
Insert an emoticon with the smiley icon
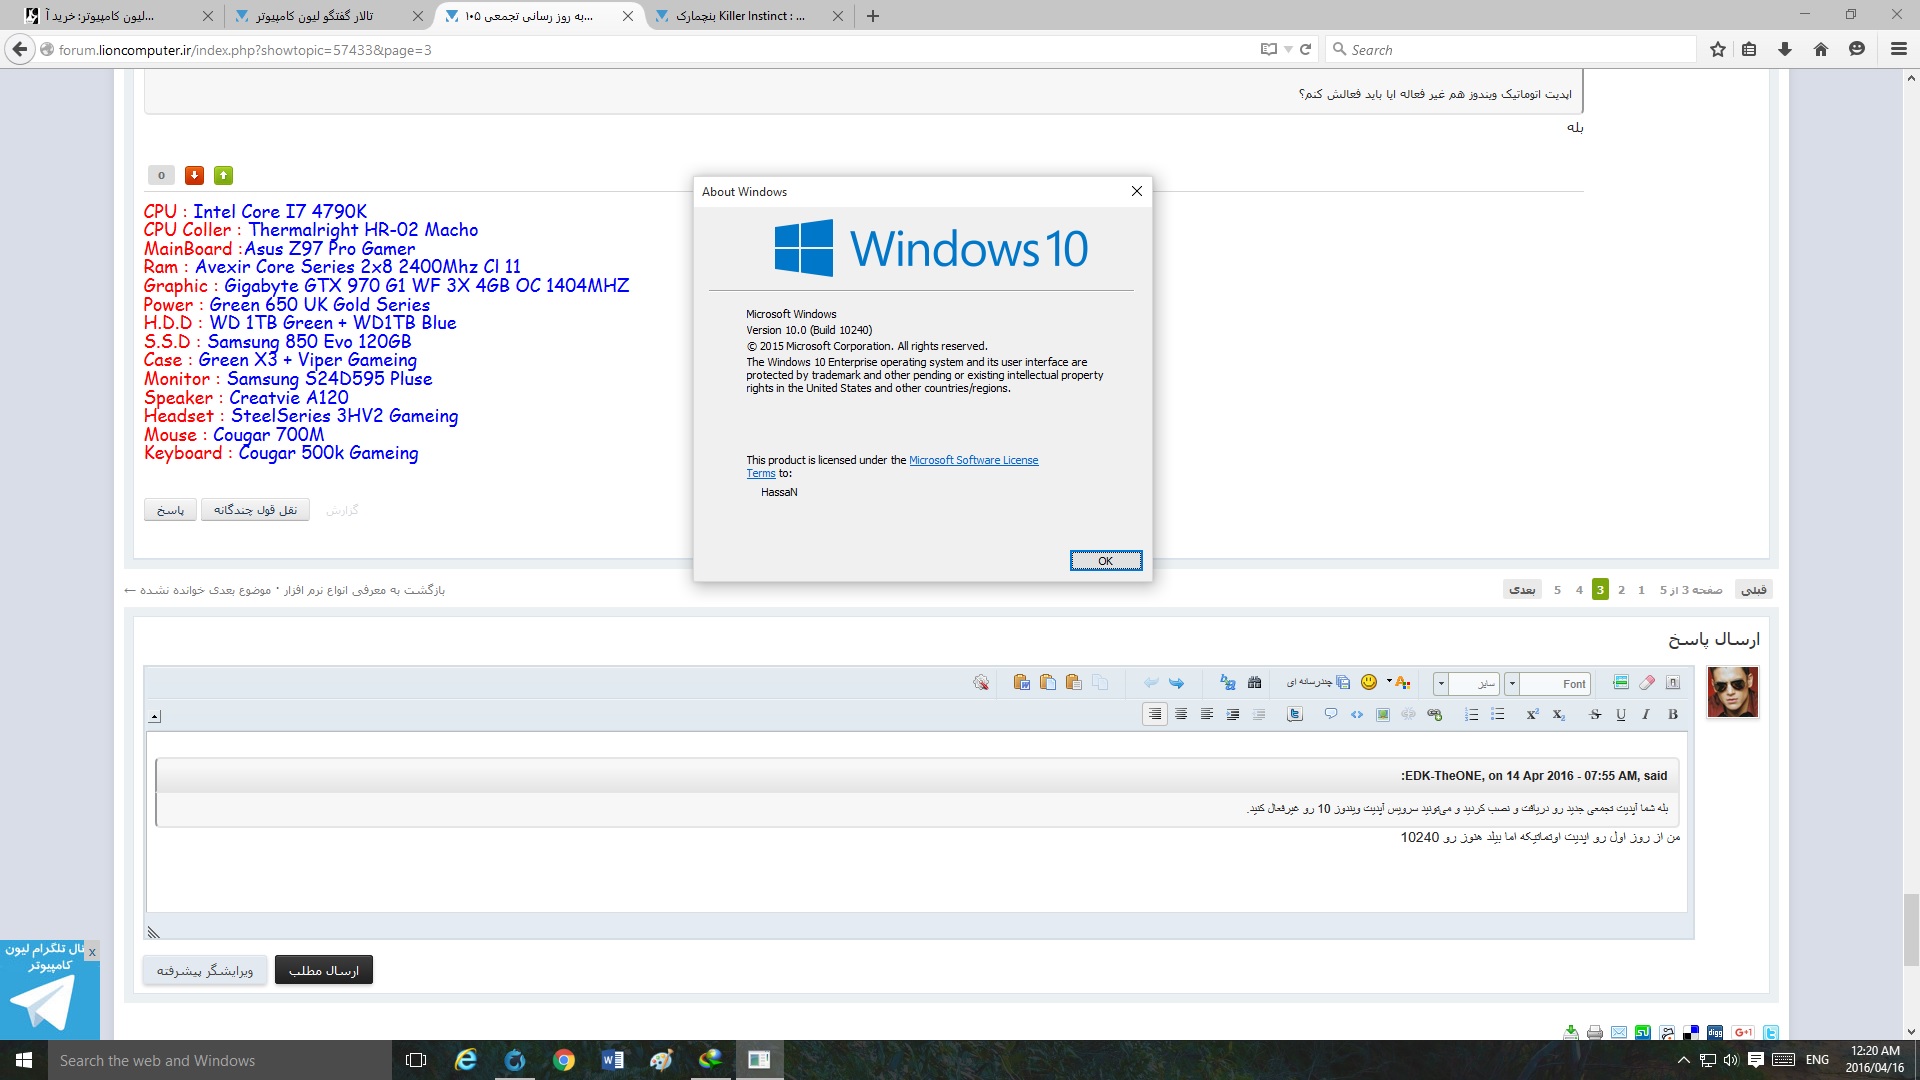coord(1369,682)
